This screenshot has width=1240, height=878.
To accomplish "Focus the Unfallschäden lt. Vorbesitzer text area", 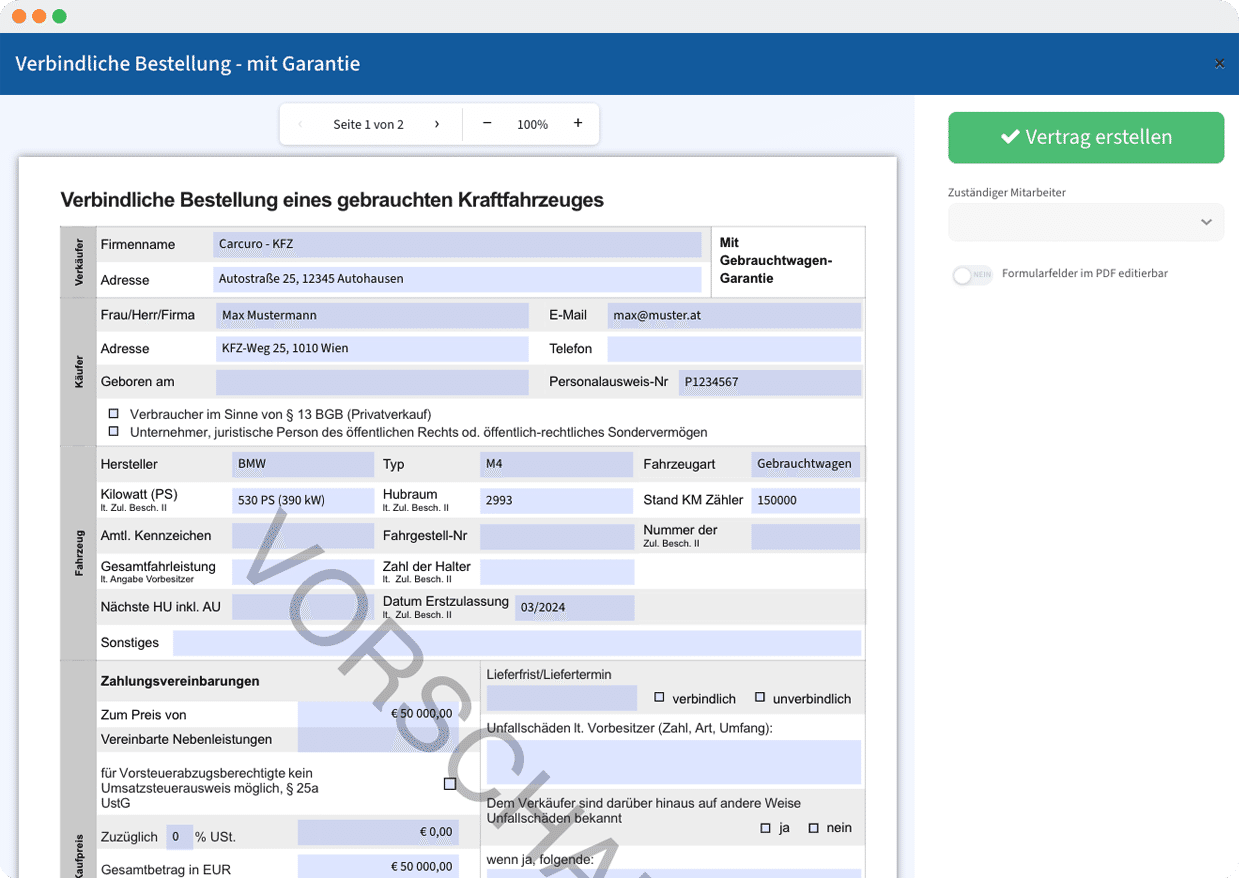I will [x=674, y=762].
